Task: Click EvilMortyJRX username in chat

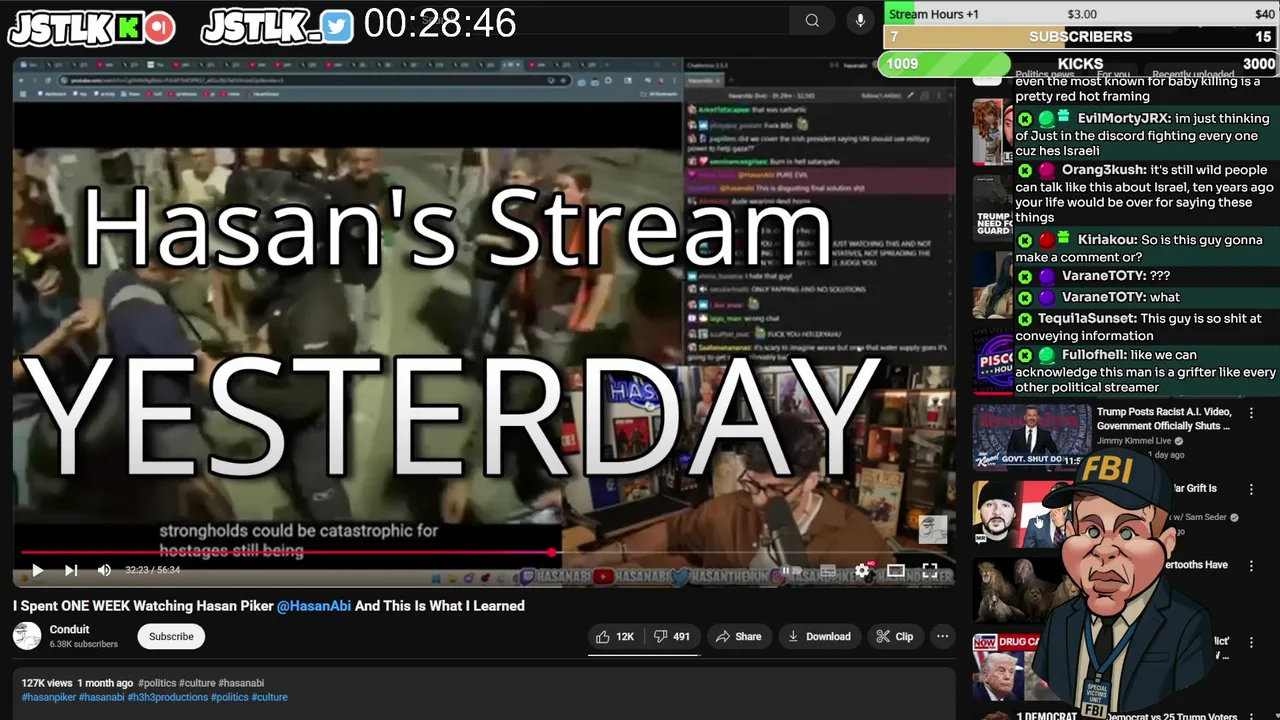Action: 1124,118
